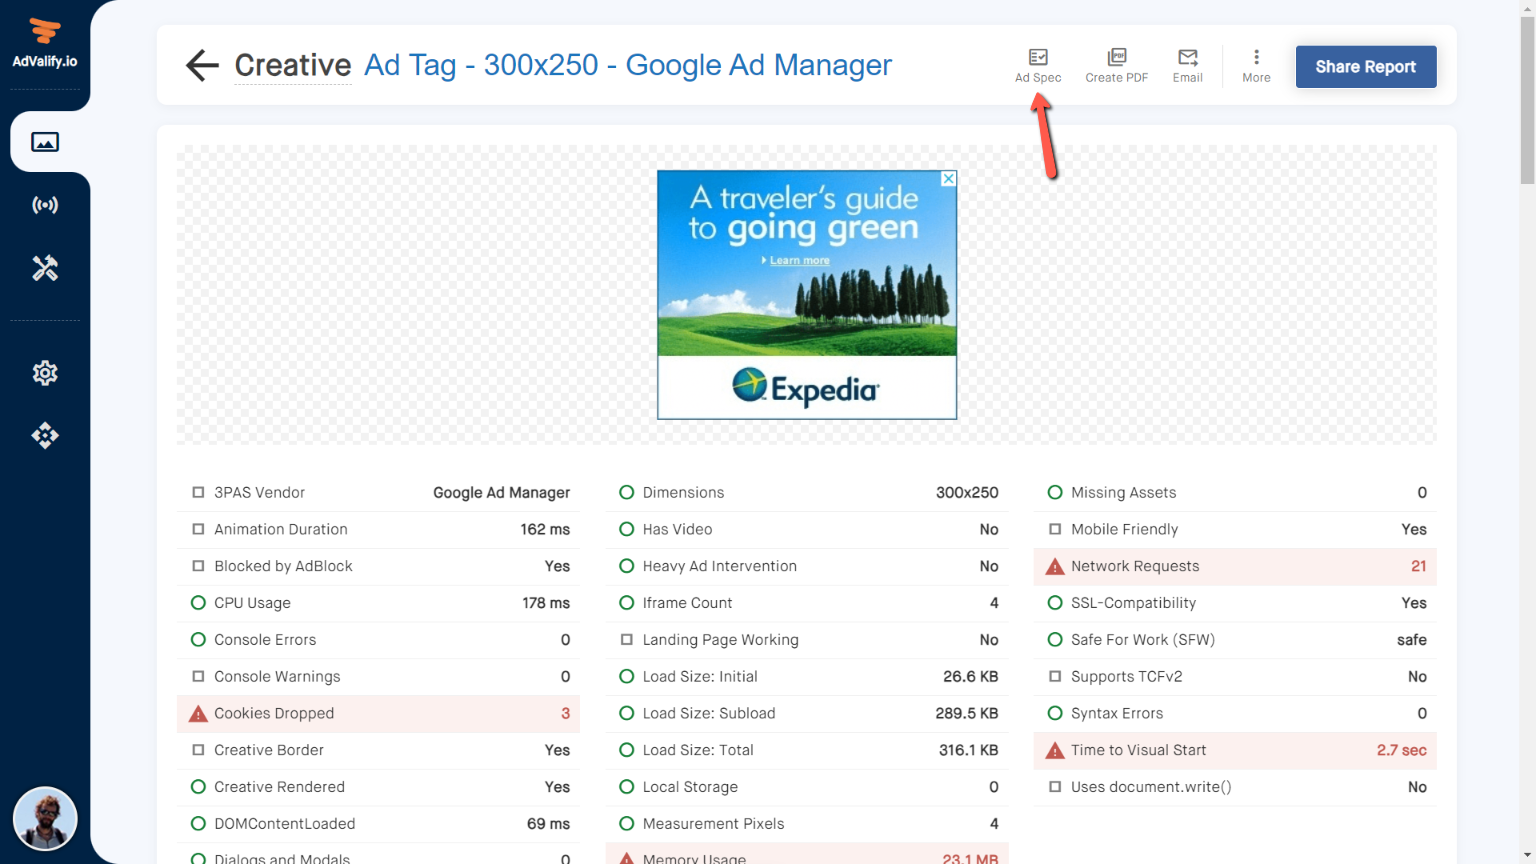The height and width of the screenshot is (864, 1536).
Task: Click the Uses document.write() square marker
Action: pyautogui.click(x=1055, y=787)
